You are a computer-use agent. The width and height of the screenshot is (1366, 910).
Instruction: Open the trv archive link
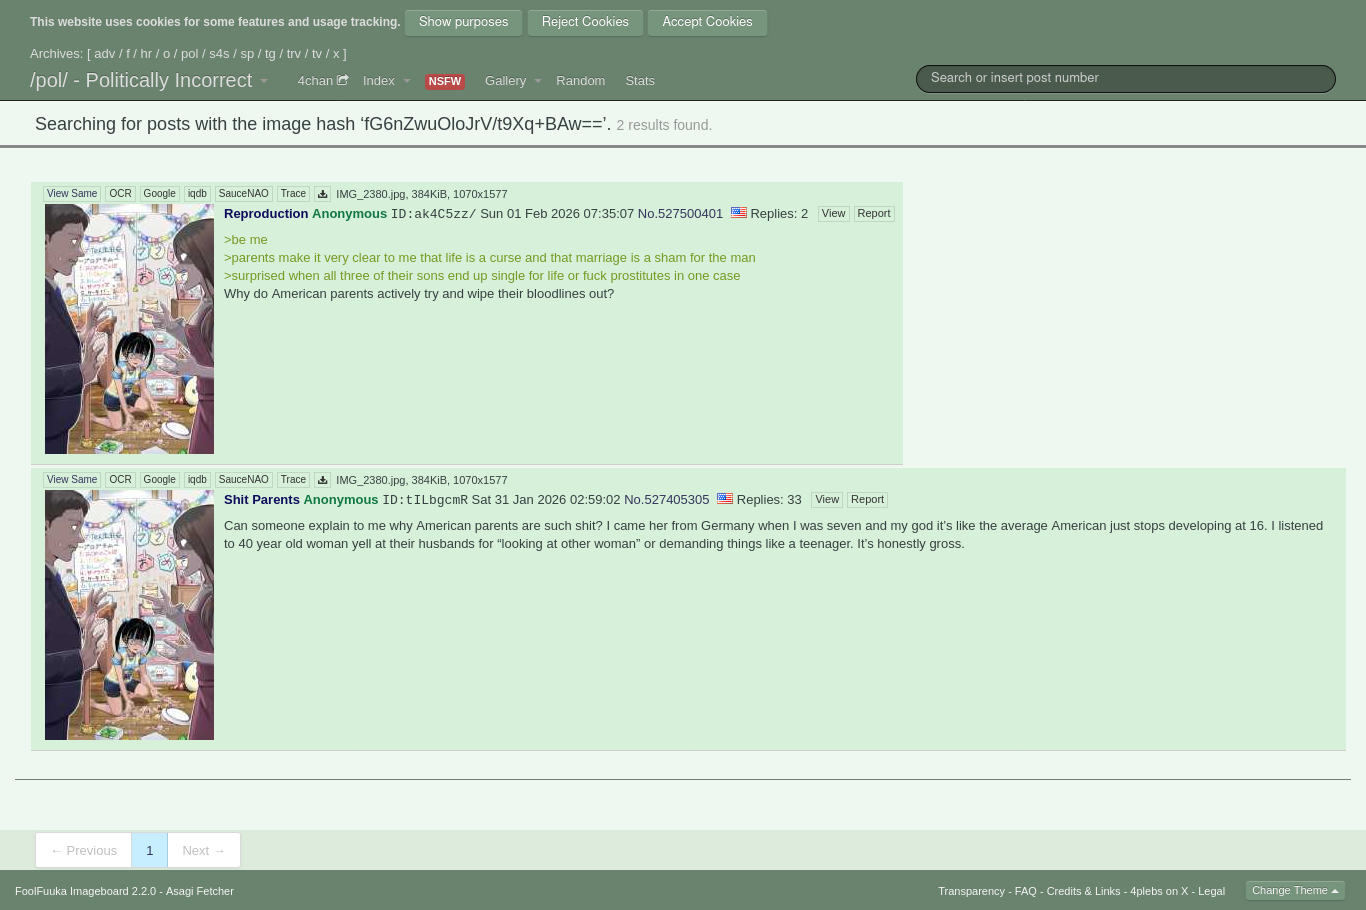(294, 54)
